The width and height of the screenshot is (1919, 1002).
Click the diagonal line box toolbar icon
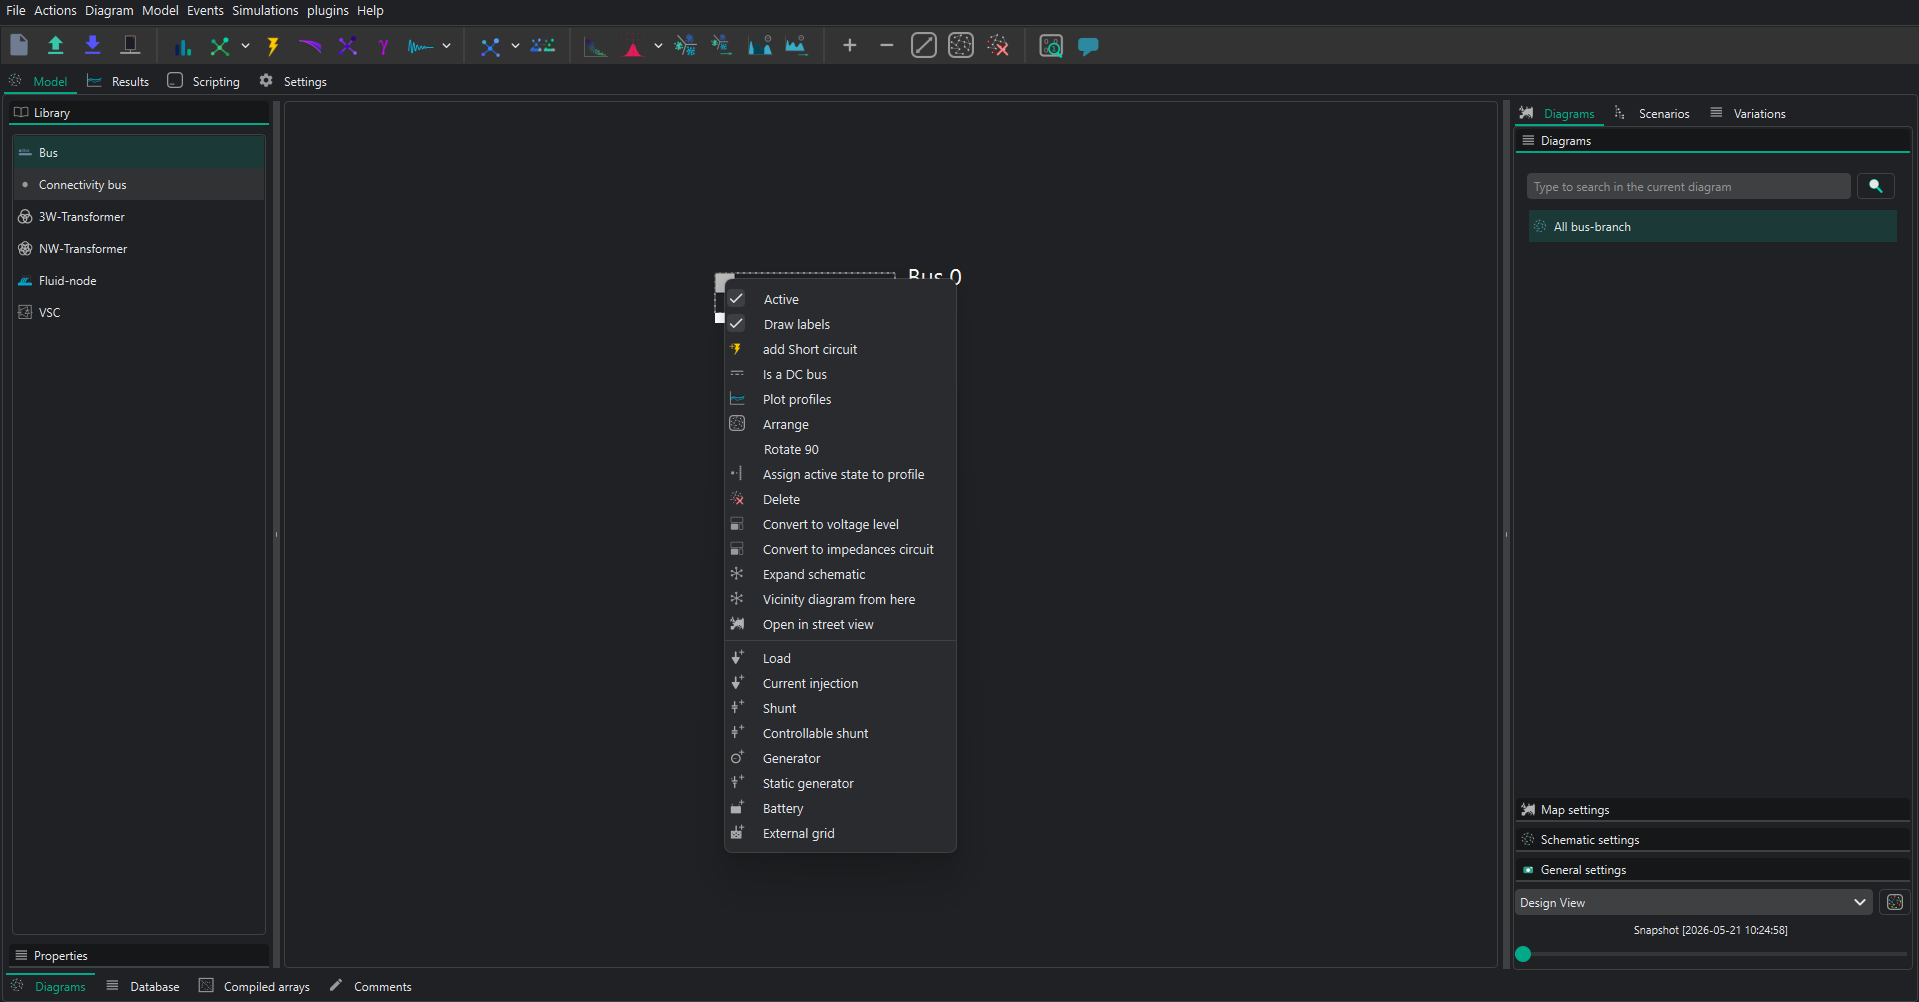pos(924,45)
